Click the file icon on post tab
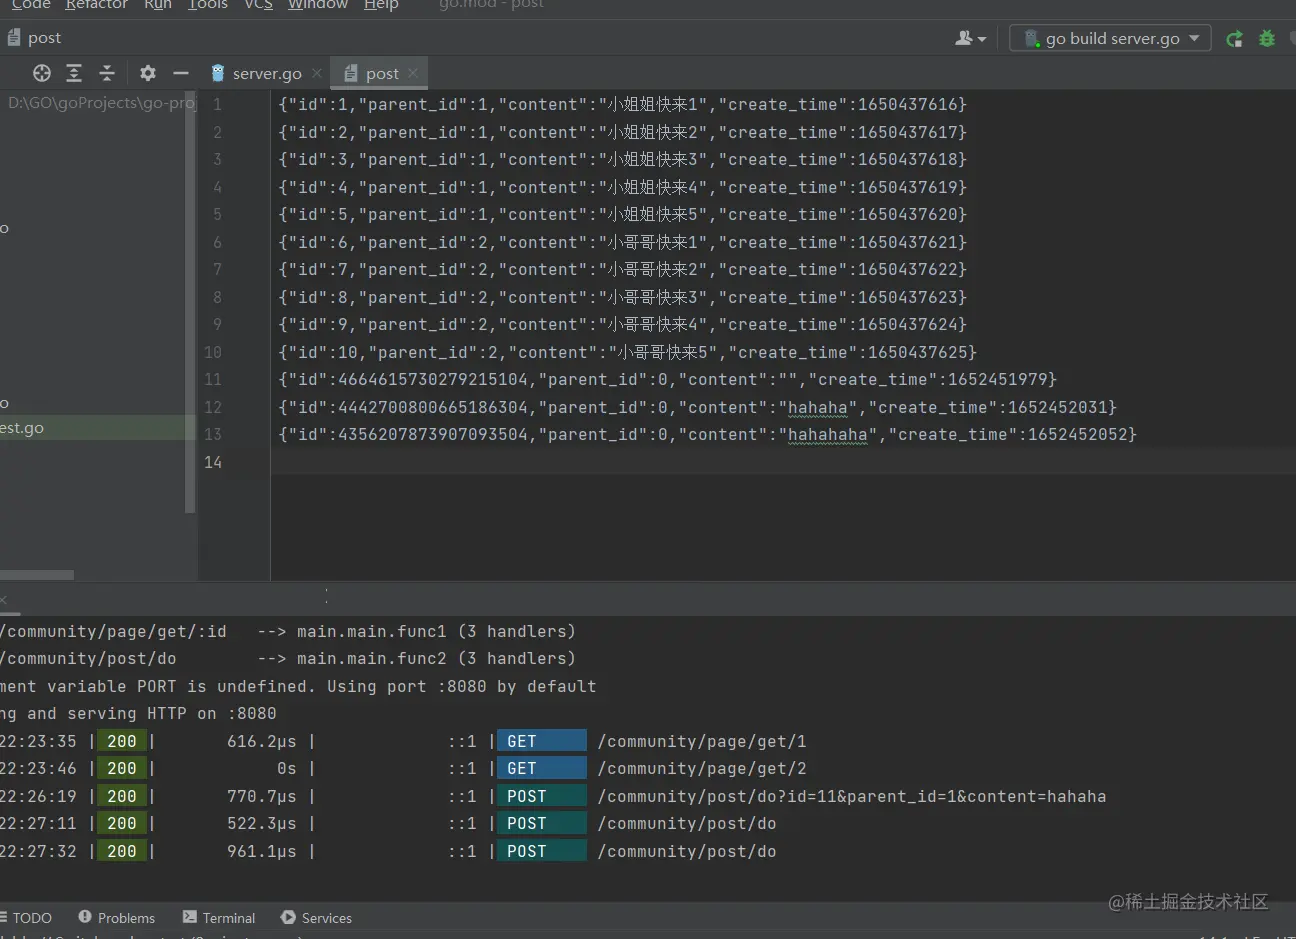 click(x=351, y=73)
